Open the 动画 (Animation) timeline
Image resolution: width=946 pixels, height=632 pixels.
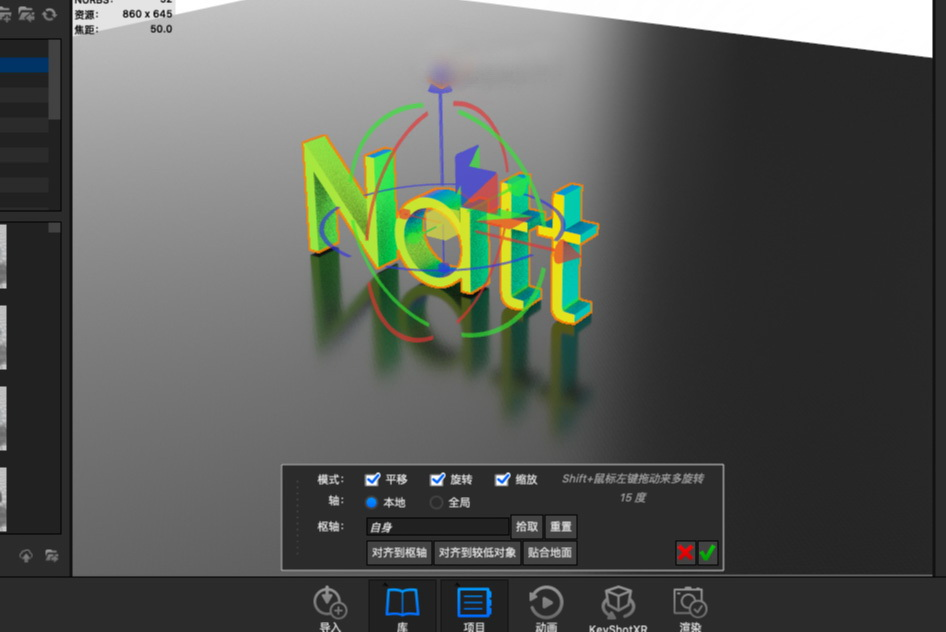coord(546,604)
